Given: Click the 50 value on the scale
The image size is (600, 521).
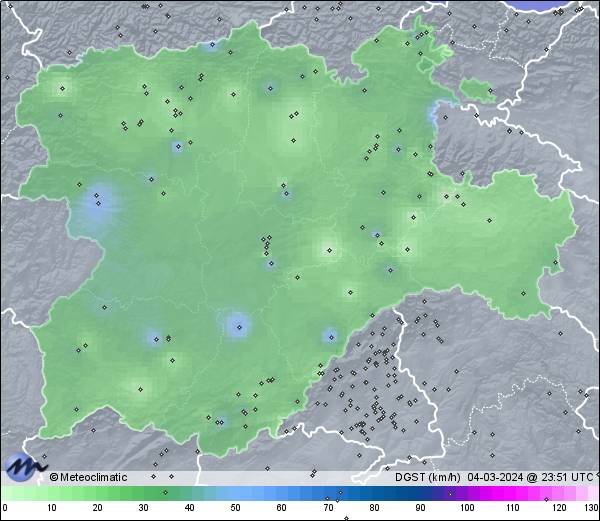Looking at the screenshot, I should point(235,508).
